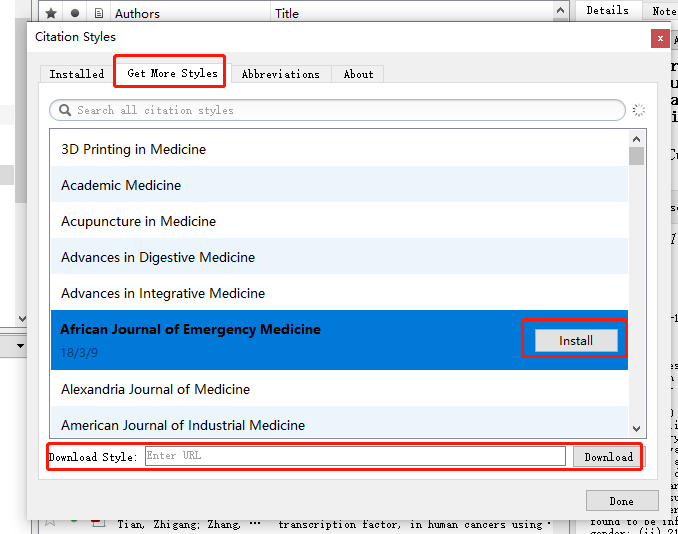Open the Details panel tab
This screenshot has height=534, width=678.
point(608,10)
